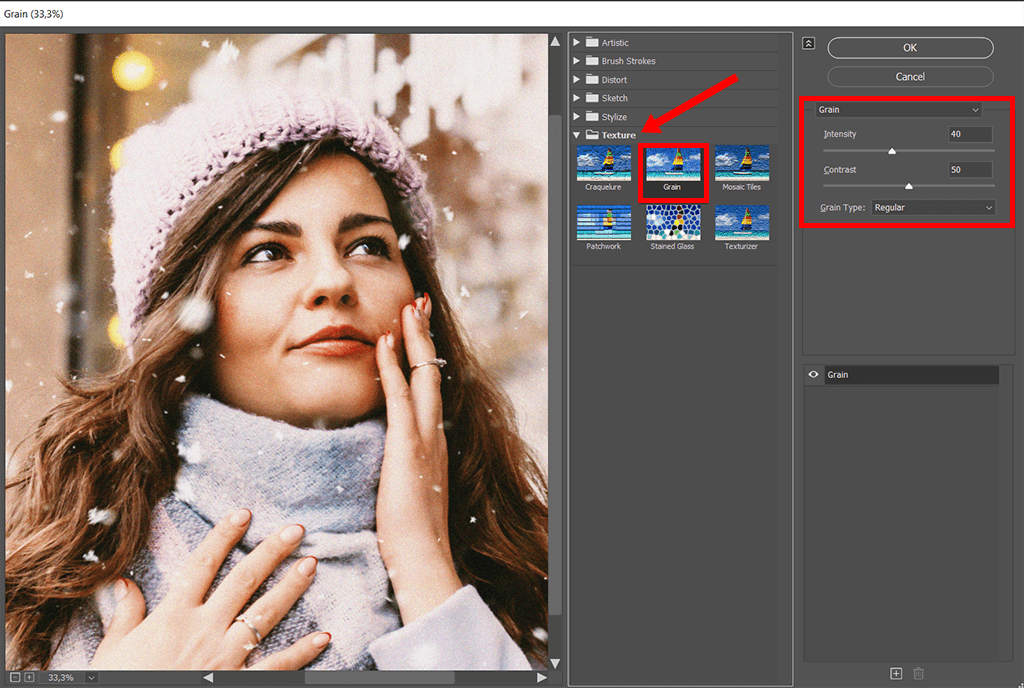1024x688 pixels.
Task: Click the Intensity label text
Action: pos(840,134)
